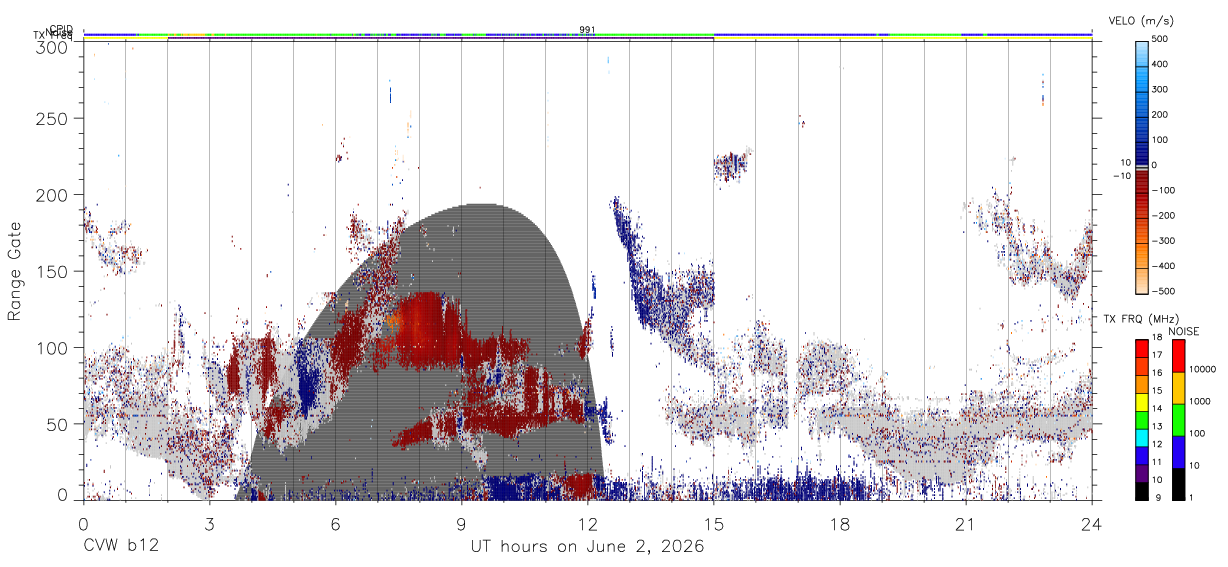
Task: Click the red 17–18 MHz swatch in TX FRQ legend
Action: (x=1141, y=348)
